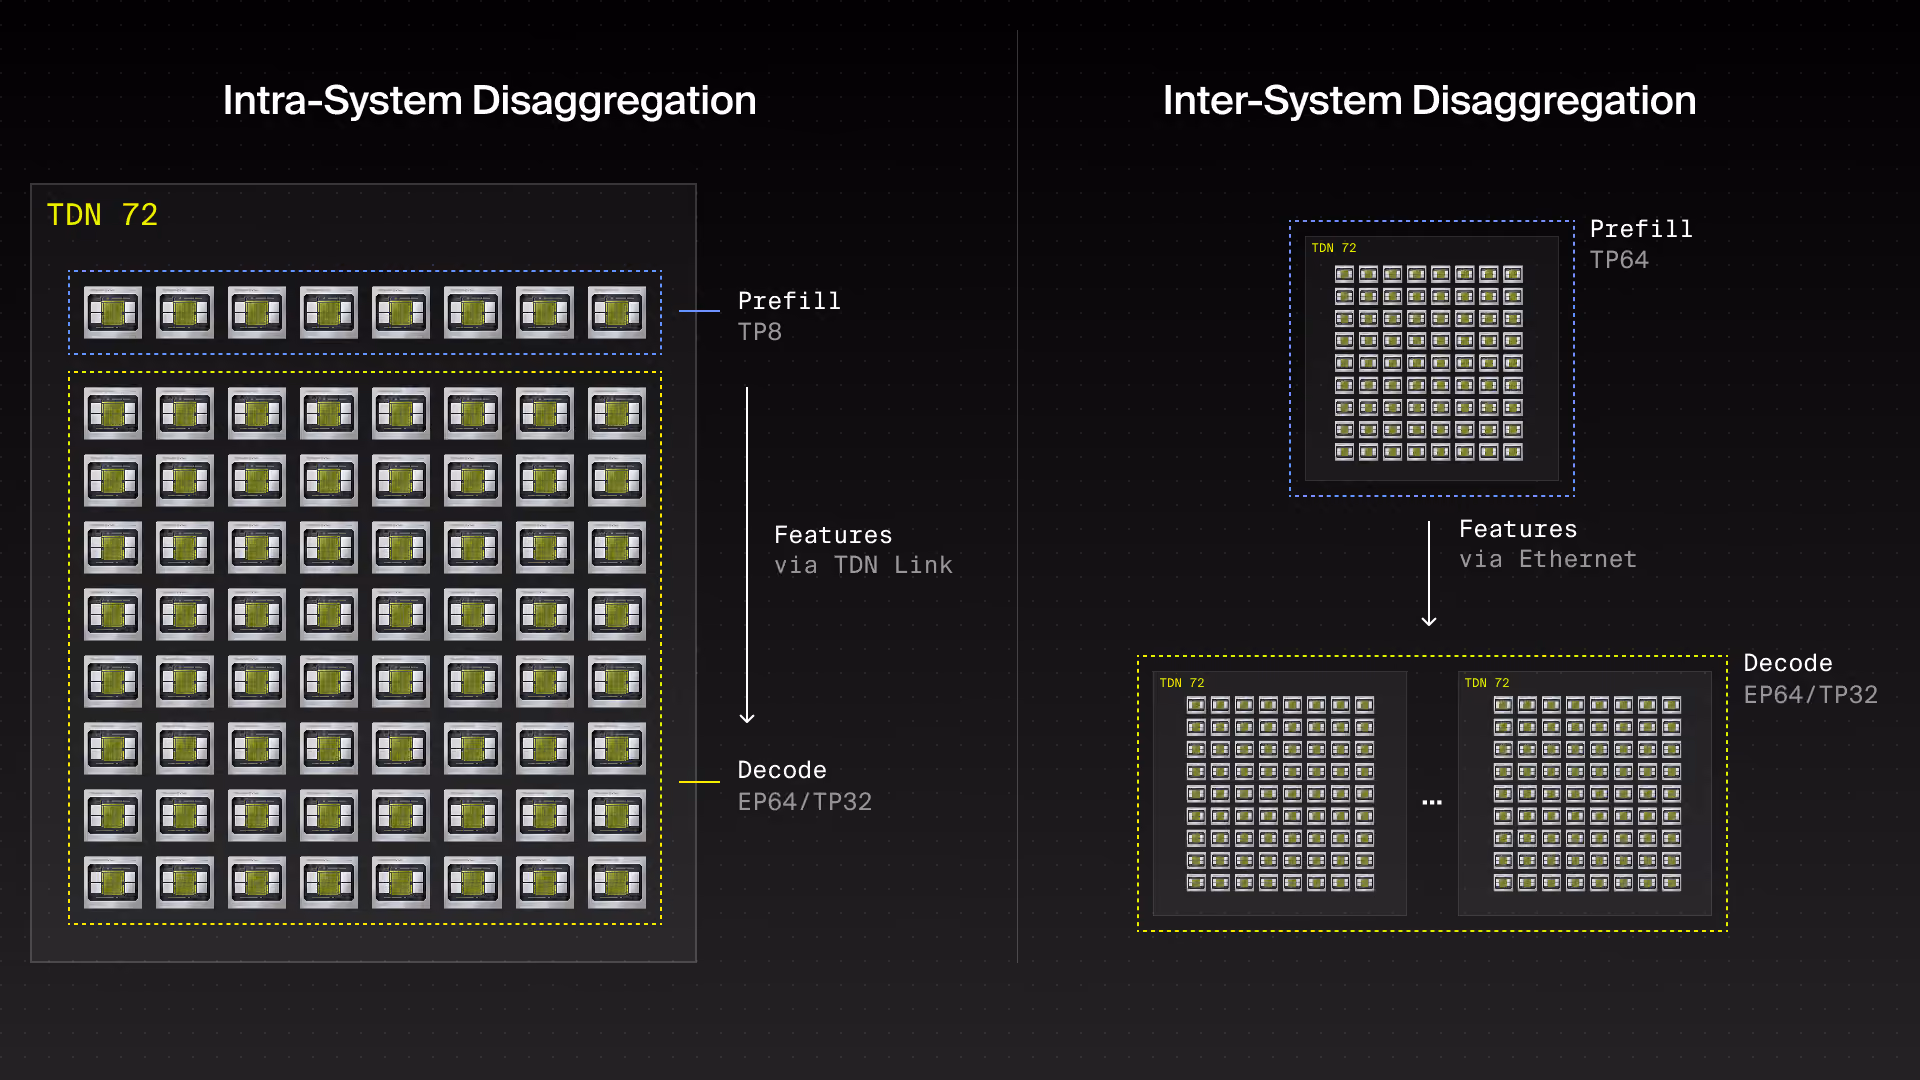Viewport: 1920px width, 1080px height.
Task: Open the Prefill TP64 TDN 72 rack panel
Action: tap(1432, 358)
